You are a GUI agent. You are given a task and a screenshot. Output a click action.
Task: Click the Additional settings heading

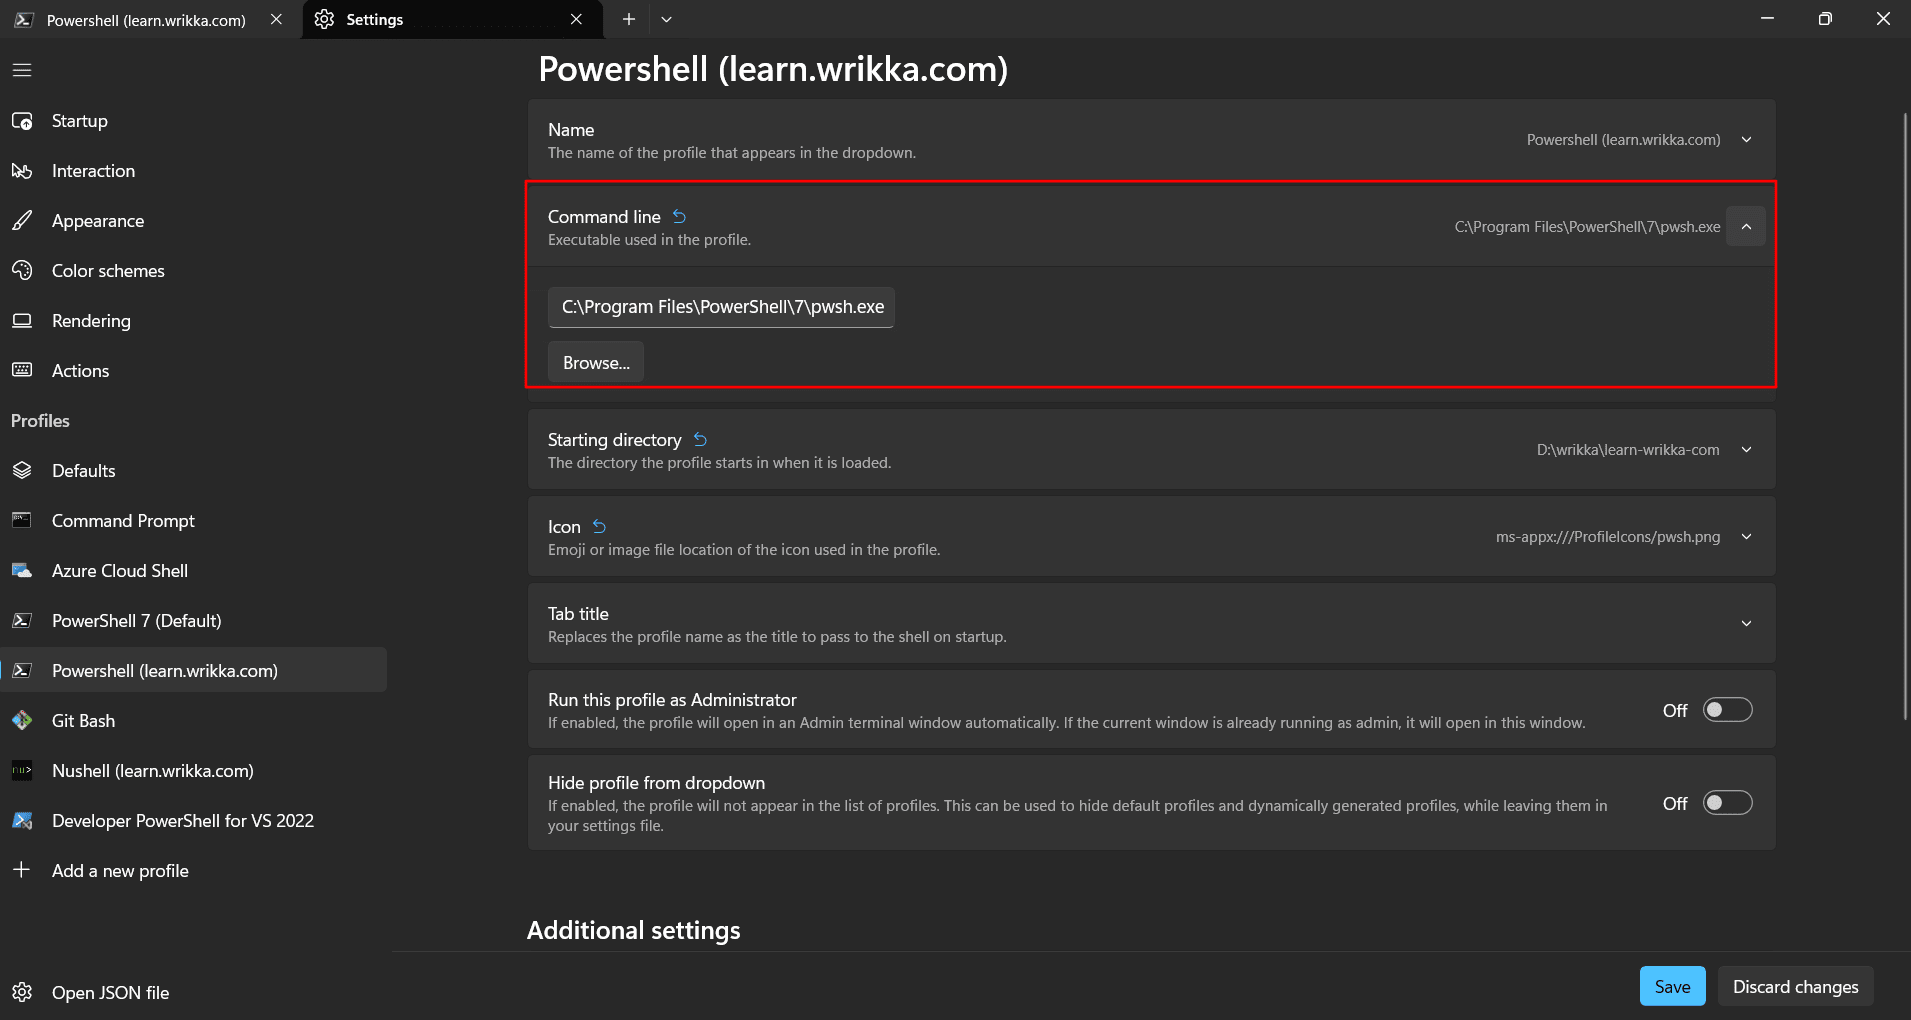pos(634,931)
